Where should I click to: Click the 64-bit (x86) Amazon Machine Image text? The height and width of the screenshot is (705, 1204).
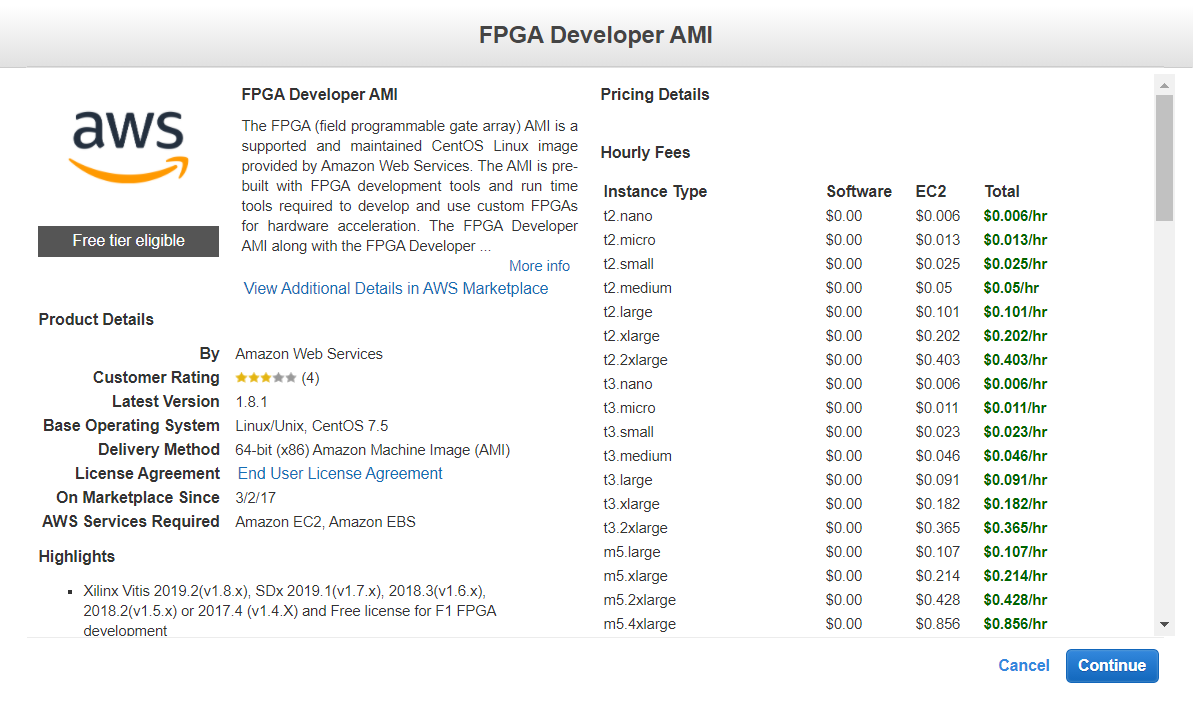pyautogui.click(x=373, y=450)
